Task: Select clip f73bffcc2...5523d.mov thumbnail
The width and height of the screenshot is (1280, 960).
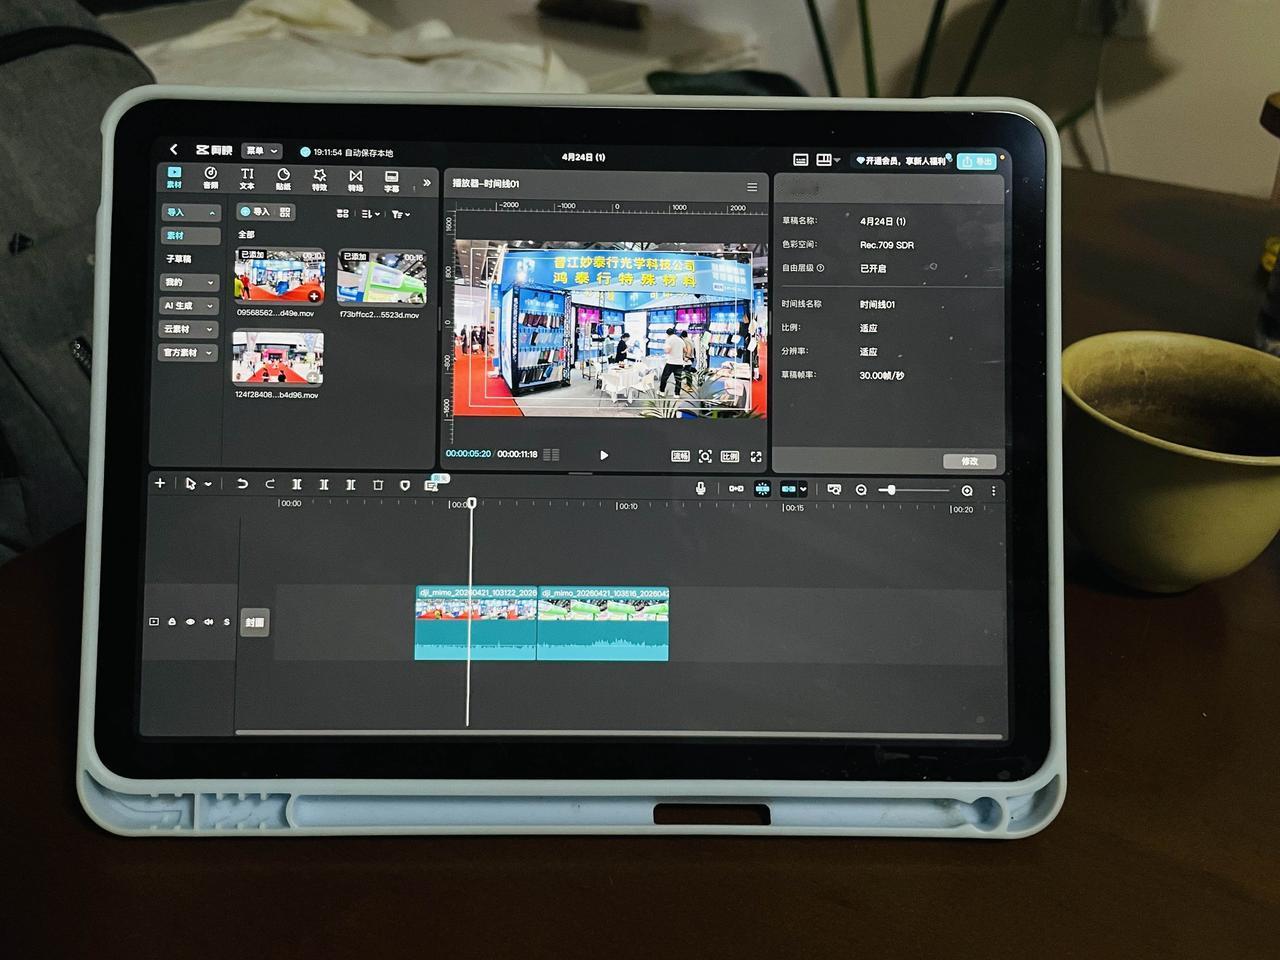Action: 382,277
